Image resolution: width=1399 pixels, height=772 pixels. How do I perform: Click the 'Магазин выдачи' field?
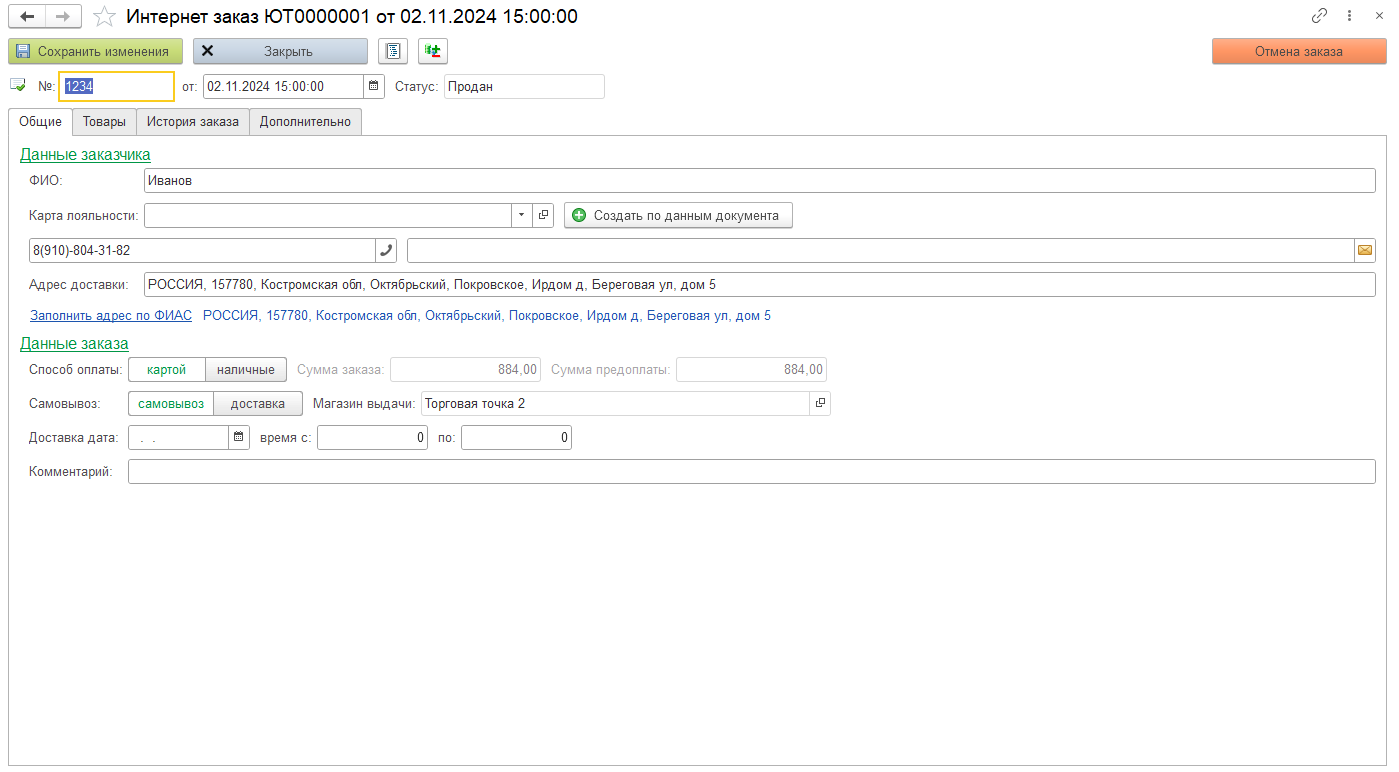click(615, 403)
